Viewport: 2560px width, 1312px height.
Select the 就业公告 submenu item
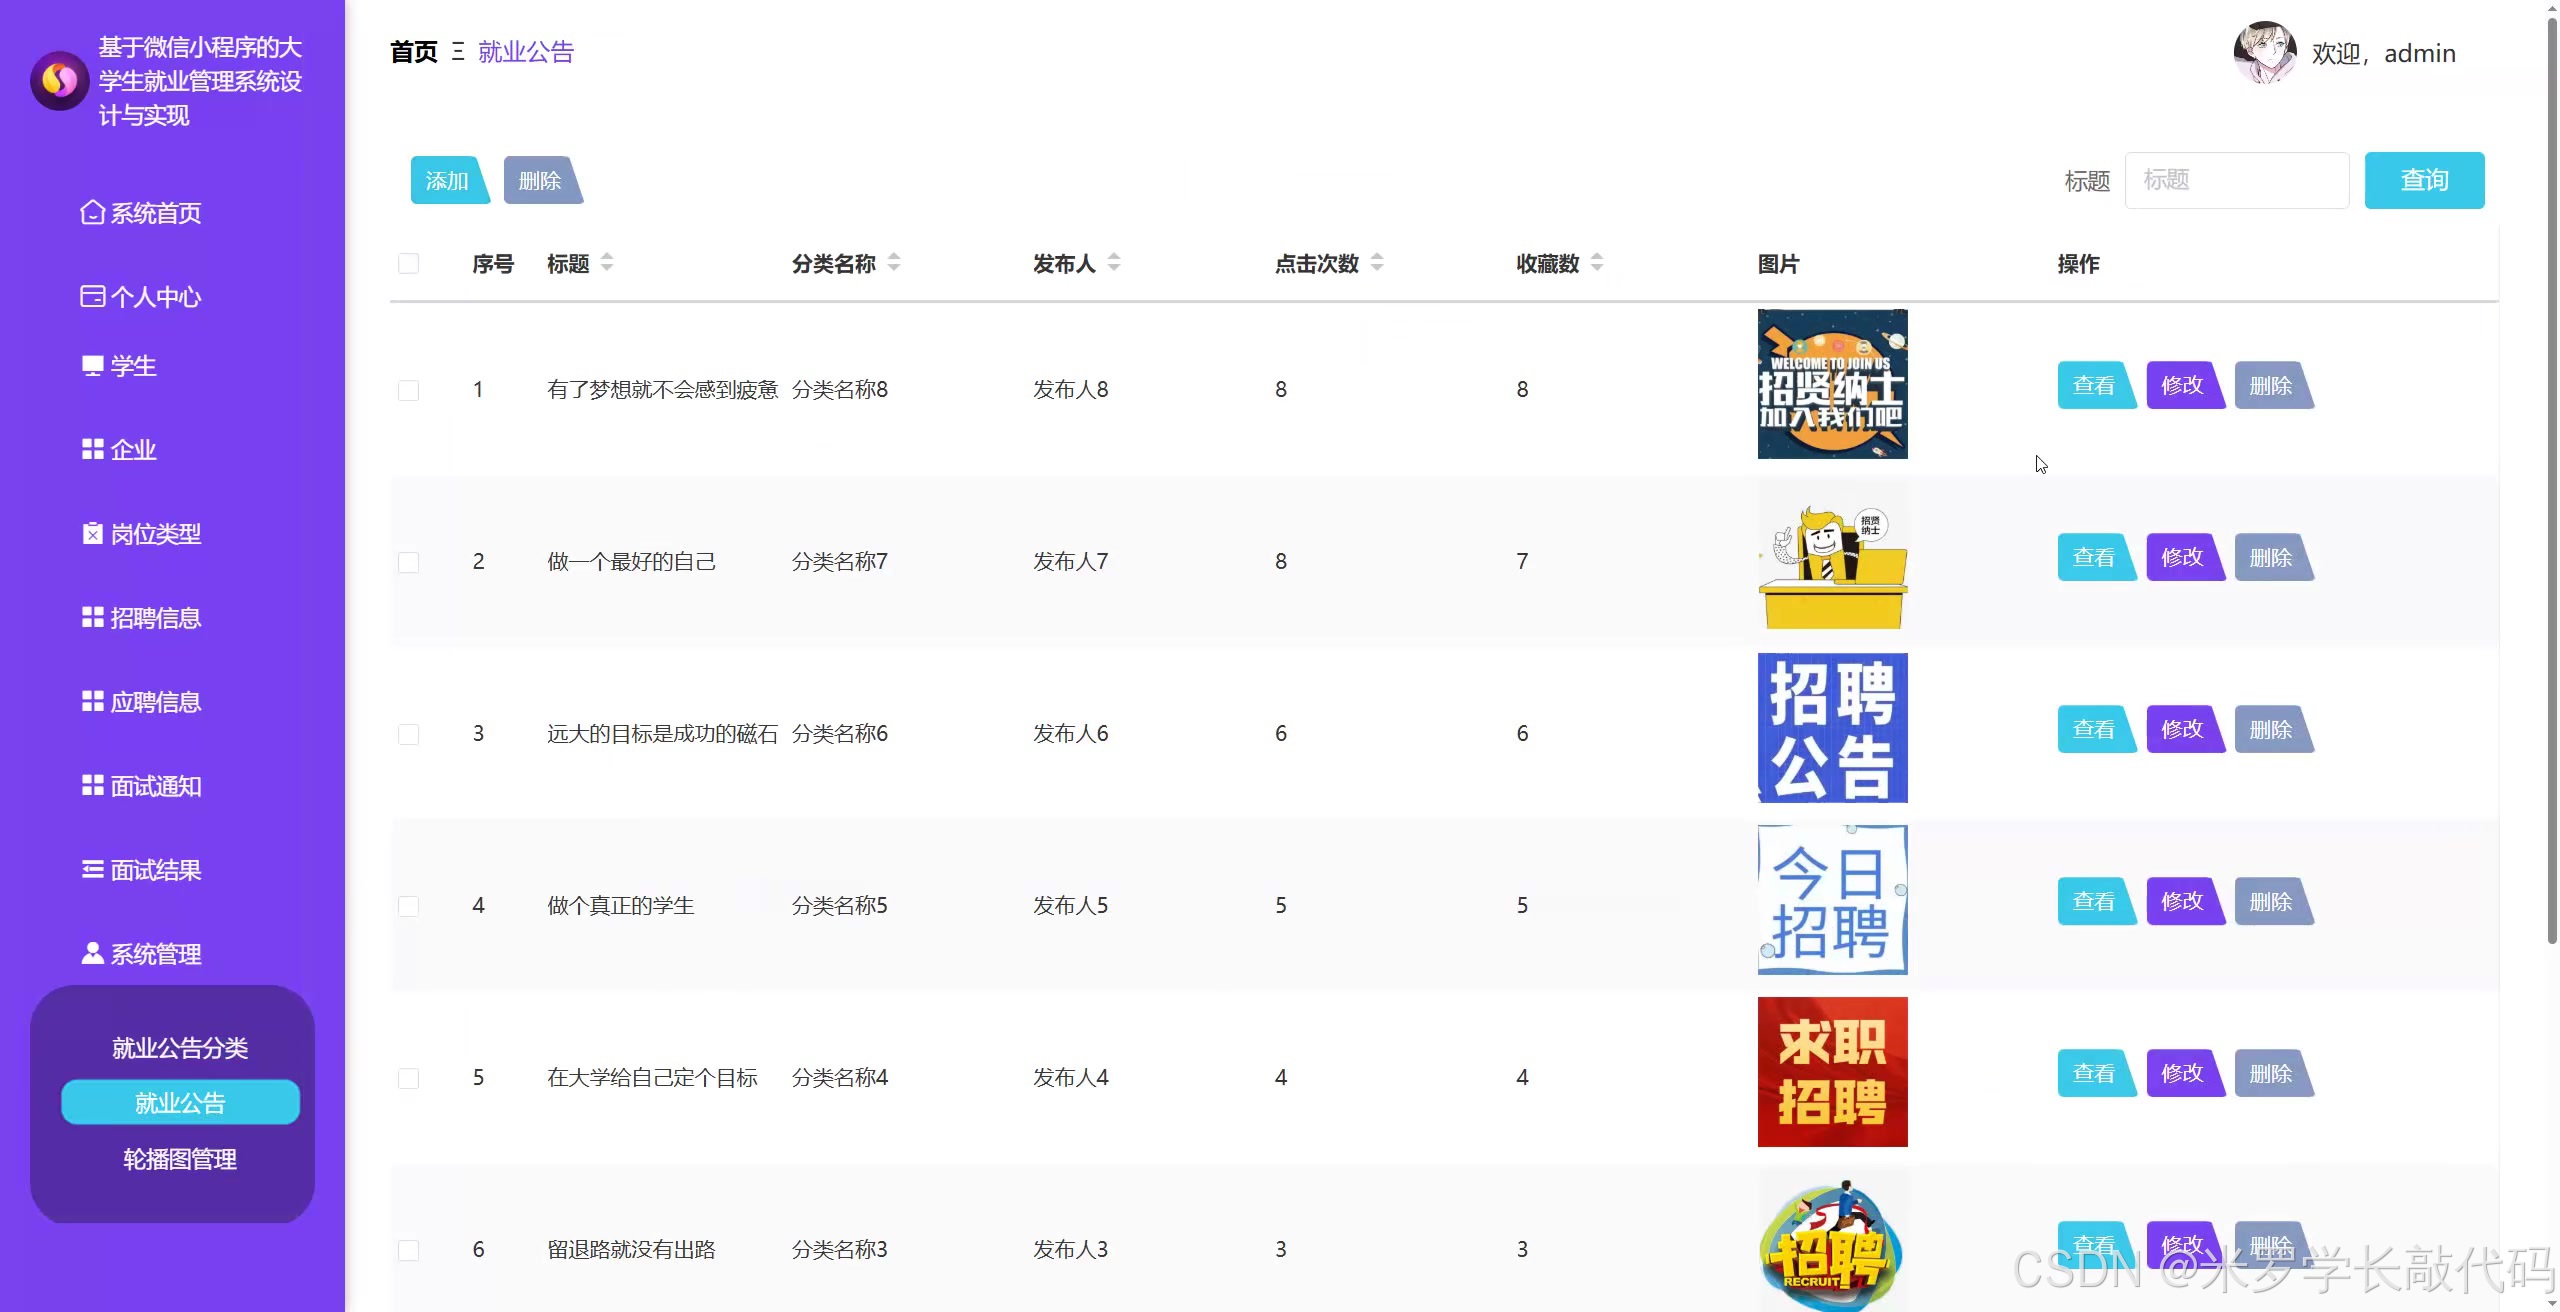180,1102
